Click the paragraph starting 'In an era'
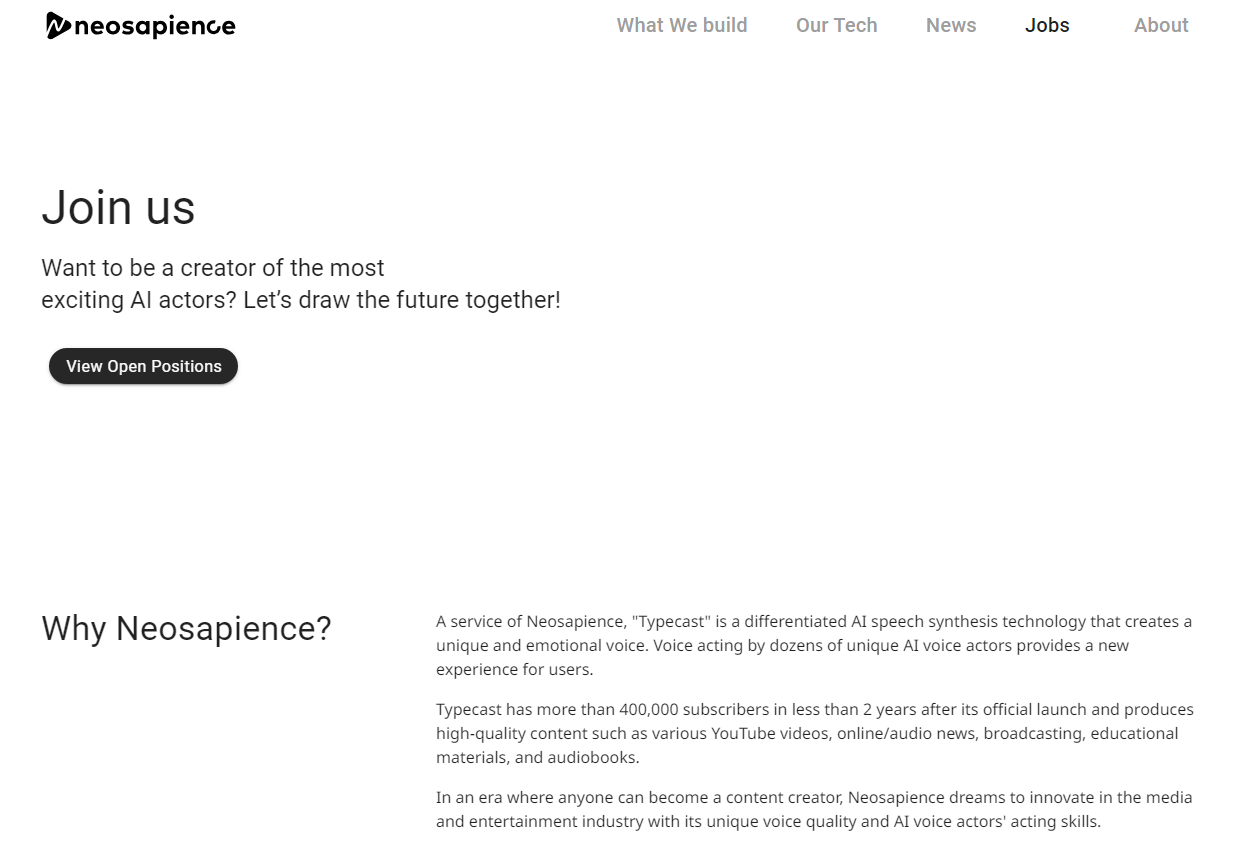1249x850 pixels. (x=814, y=809)
